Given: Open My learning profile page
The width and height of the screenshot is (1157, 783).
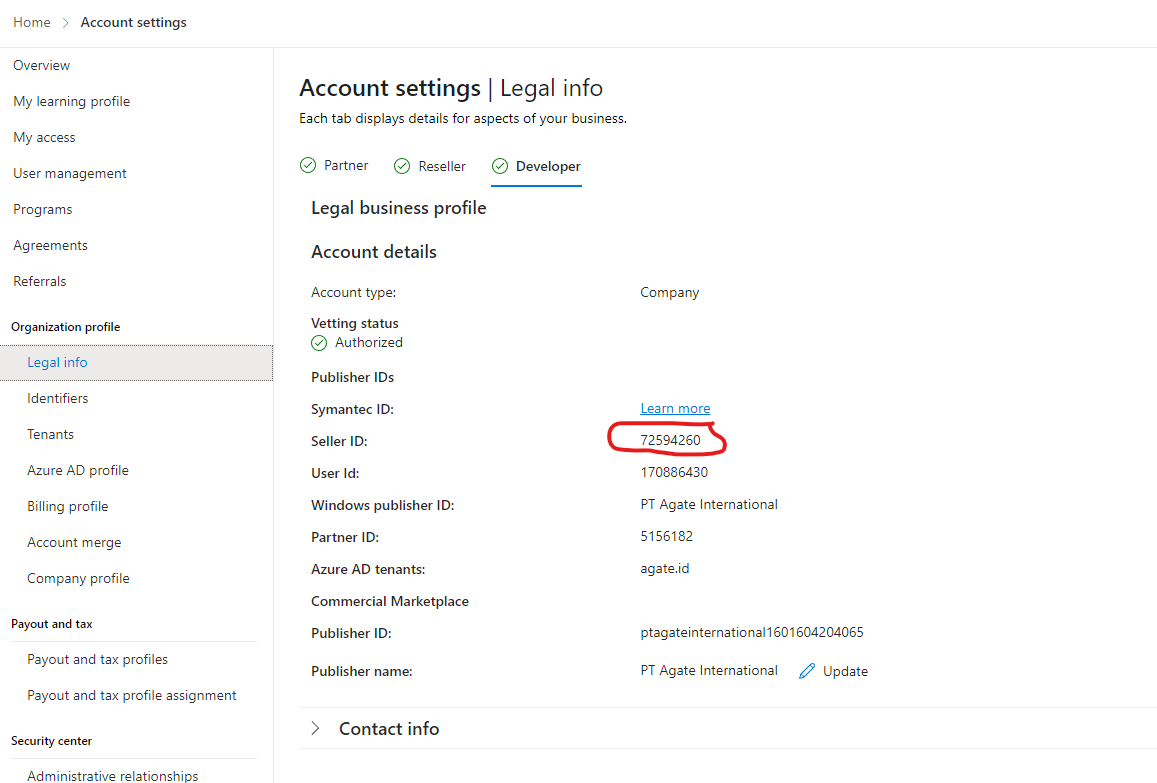Looking at the screenshot, I should [x=72, y=101].
